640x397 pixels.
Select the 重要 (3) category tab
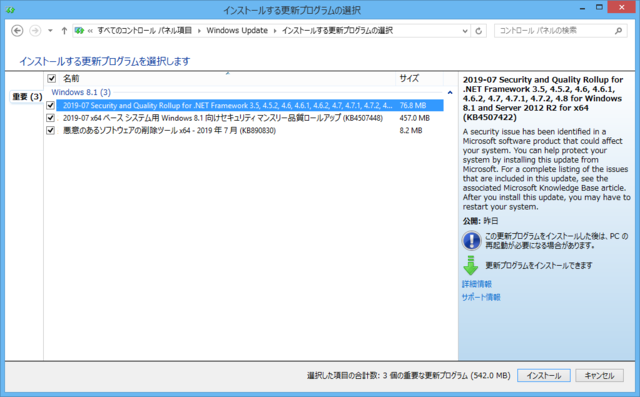coord(27,97)
